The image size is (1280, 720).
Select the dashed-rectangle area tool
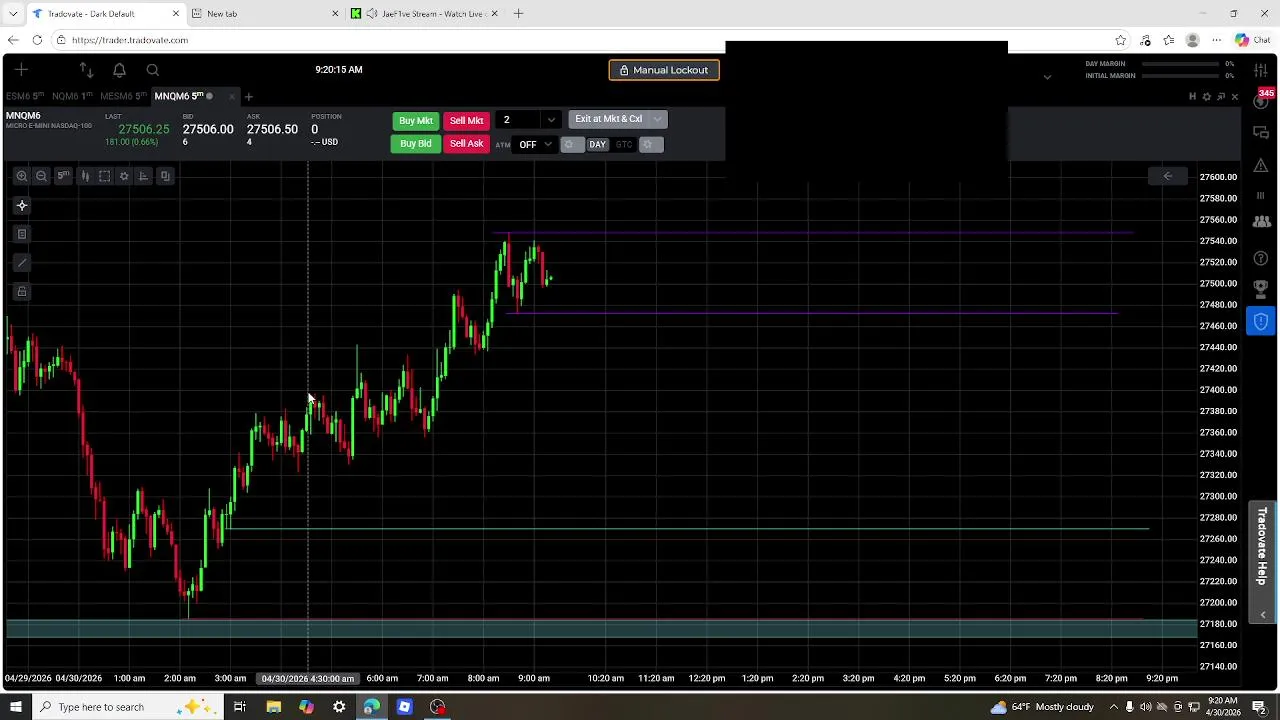[x=104, y=176]
